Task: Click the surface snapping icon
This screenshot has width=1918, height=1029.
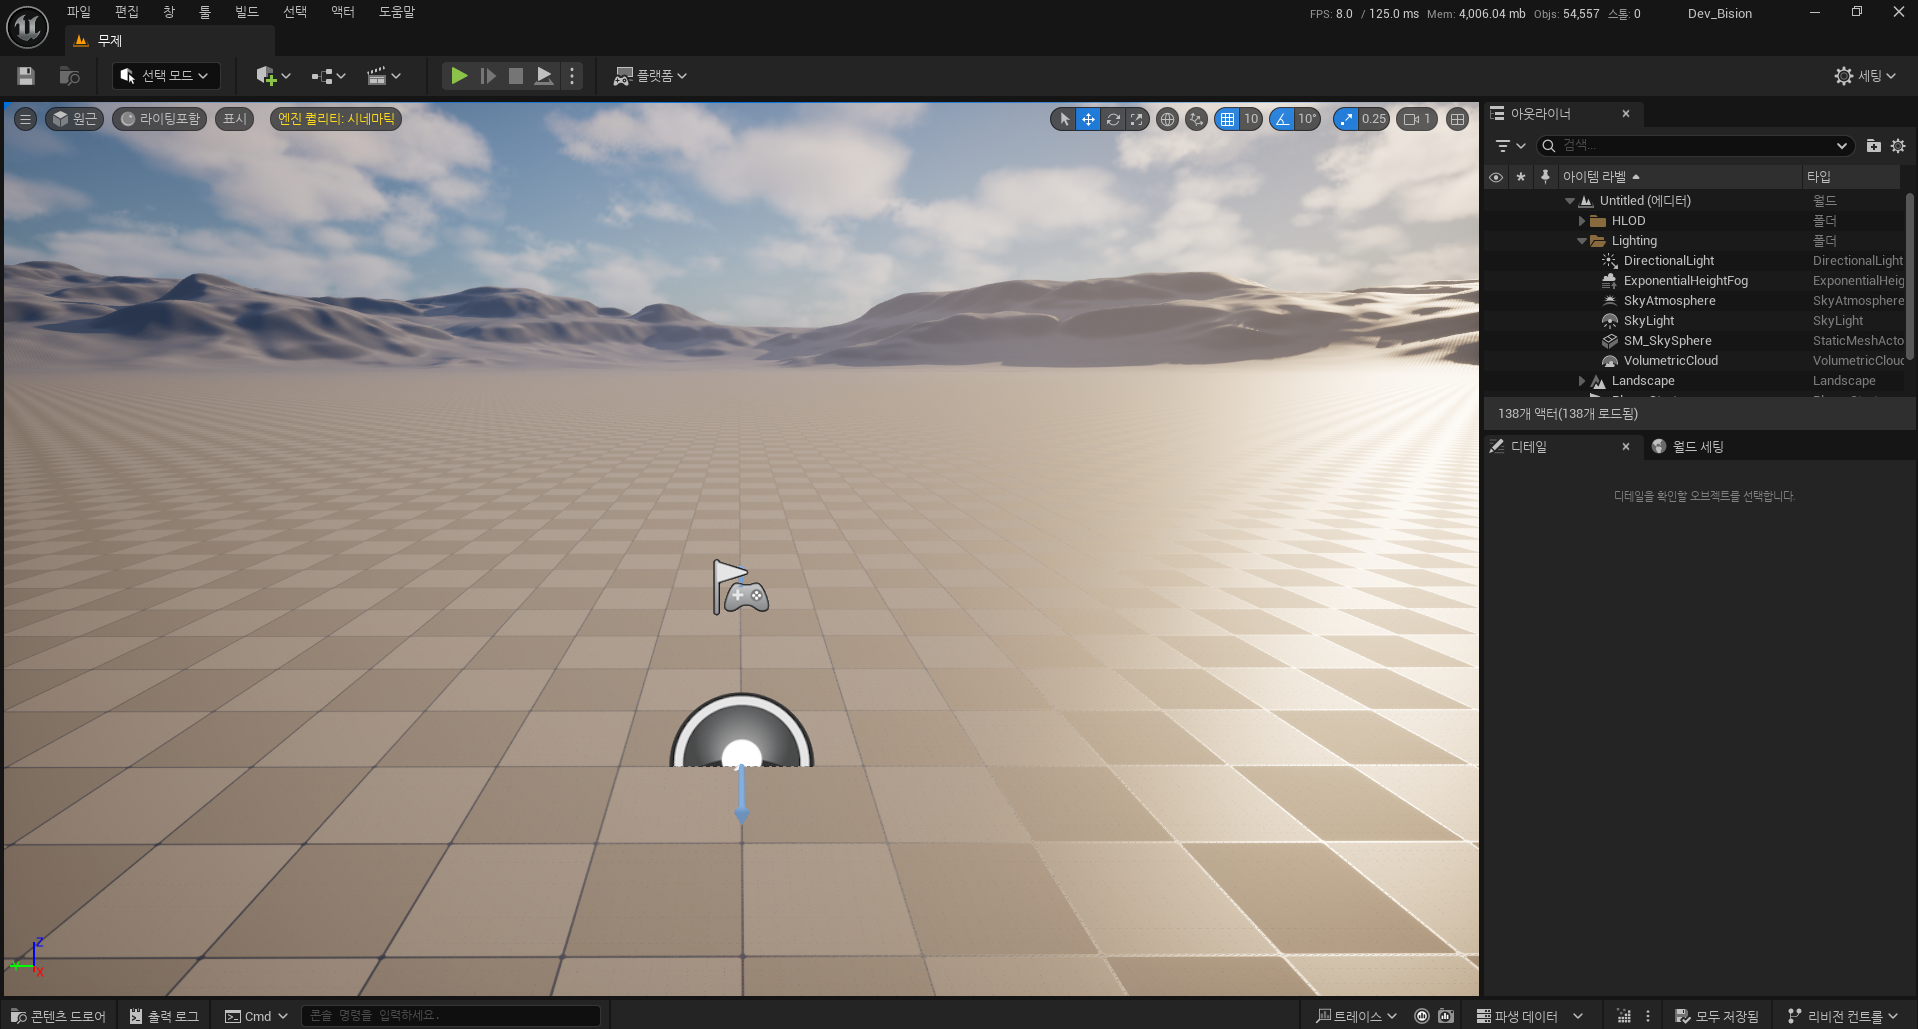Action: point(1196,119)
